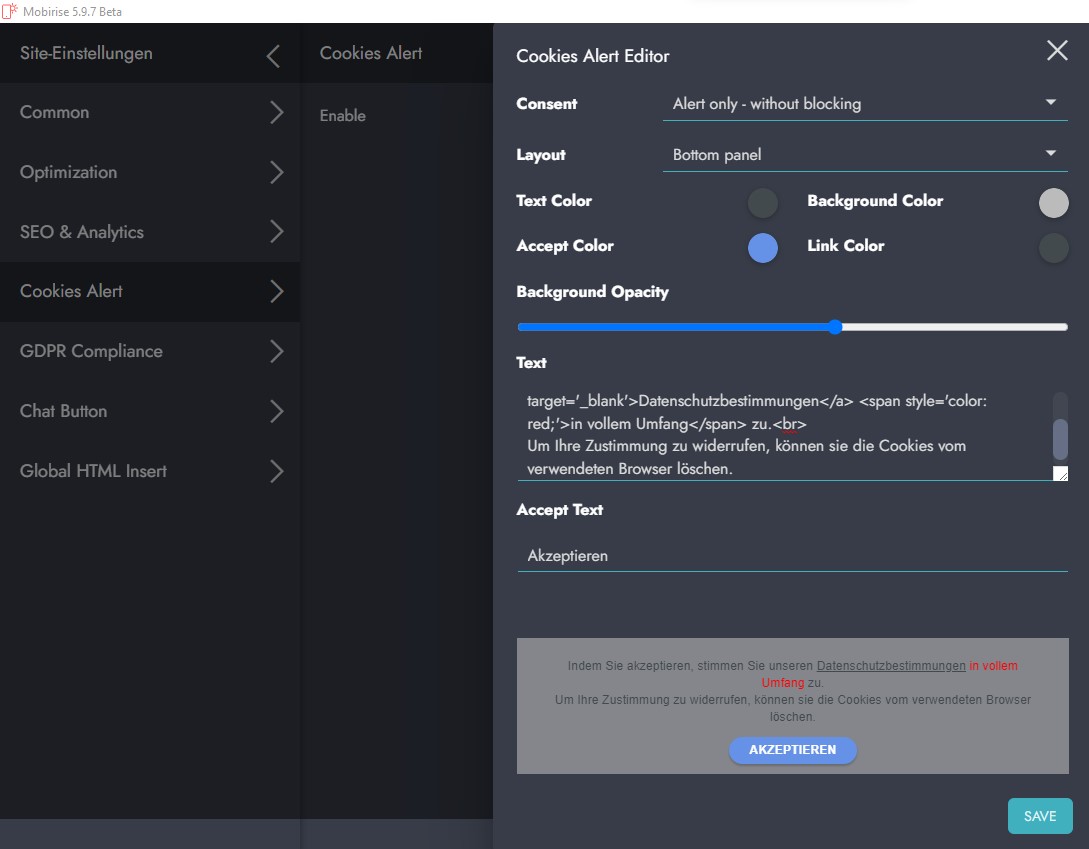Click the arrow next to Common
This screenshot has height=849, width=1089.
click(277, 113)
